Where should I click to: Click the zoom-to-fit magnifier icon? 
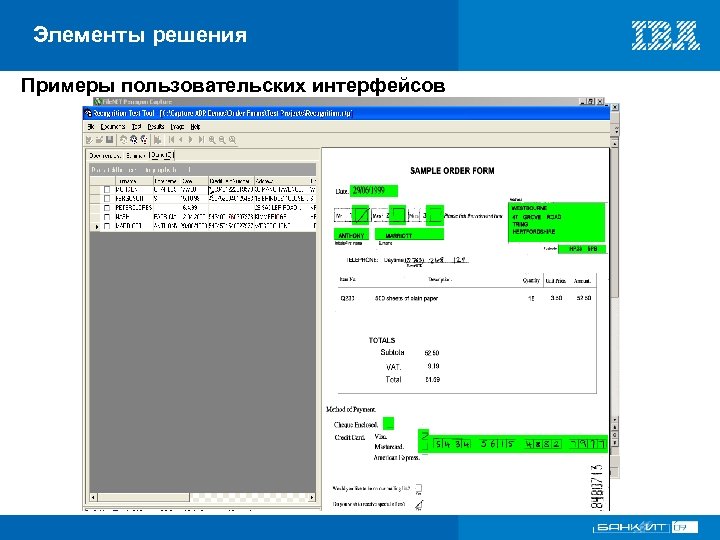232,140
